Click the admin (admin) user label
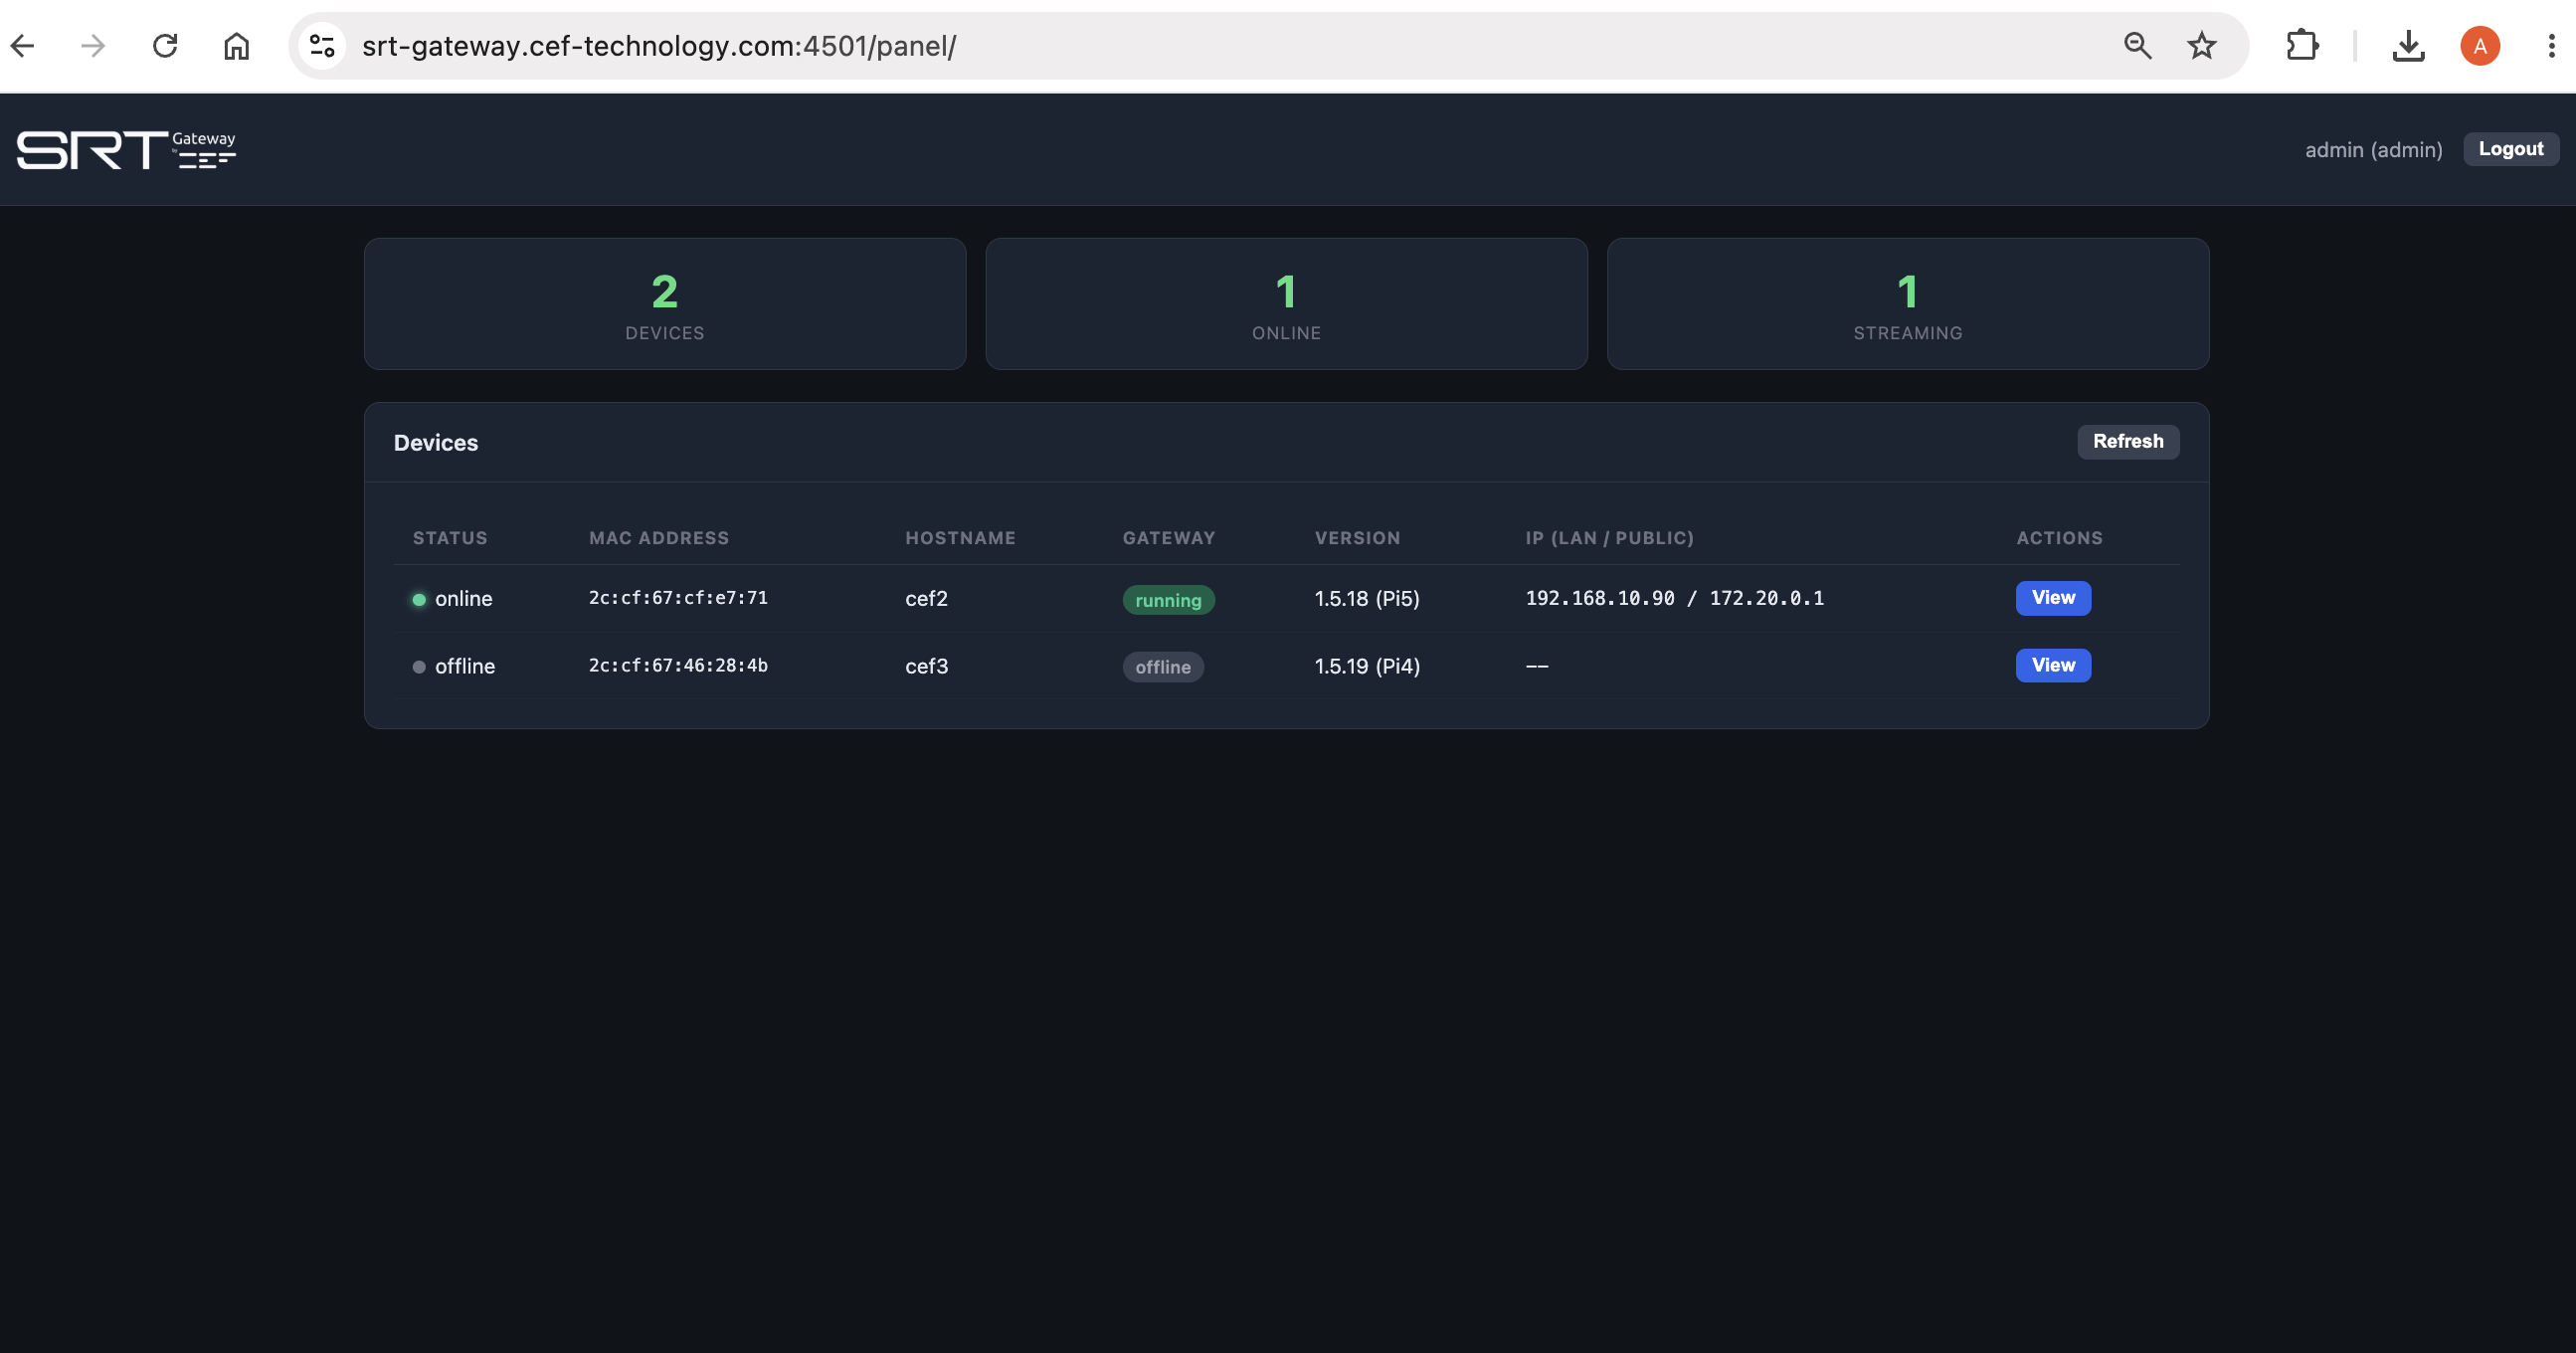Screen dimensions: 2576x1353 point(2373,150)
